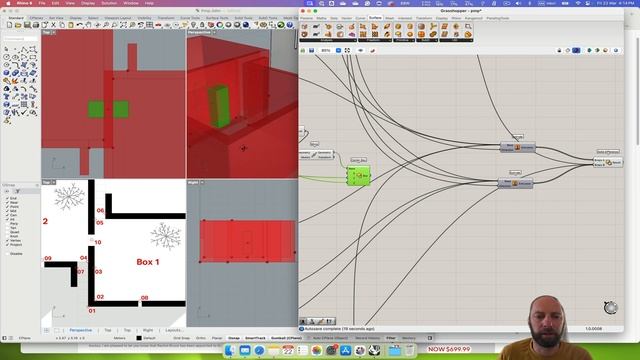Click Open folder icon in Rhino toolbar

click(18, 25)
